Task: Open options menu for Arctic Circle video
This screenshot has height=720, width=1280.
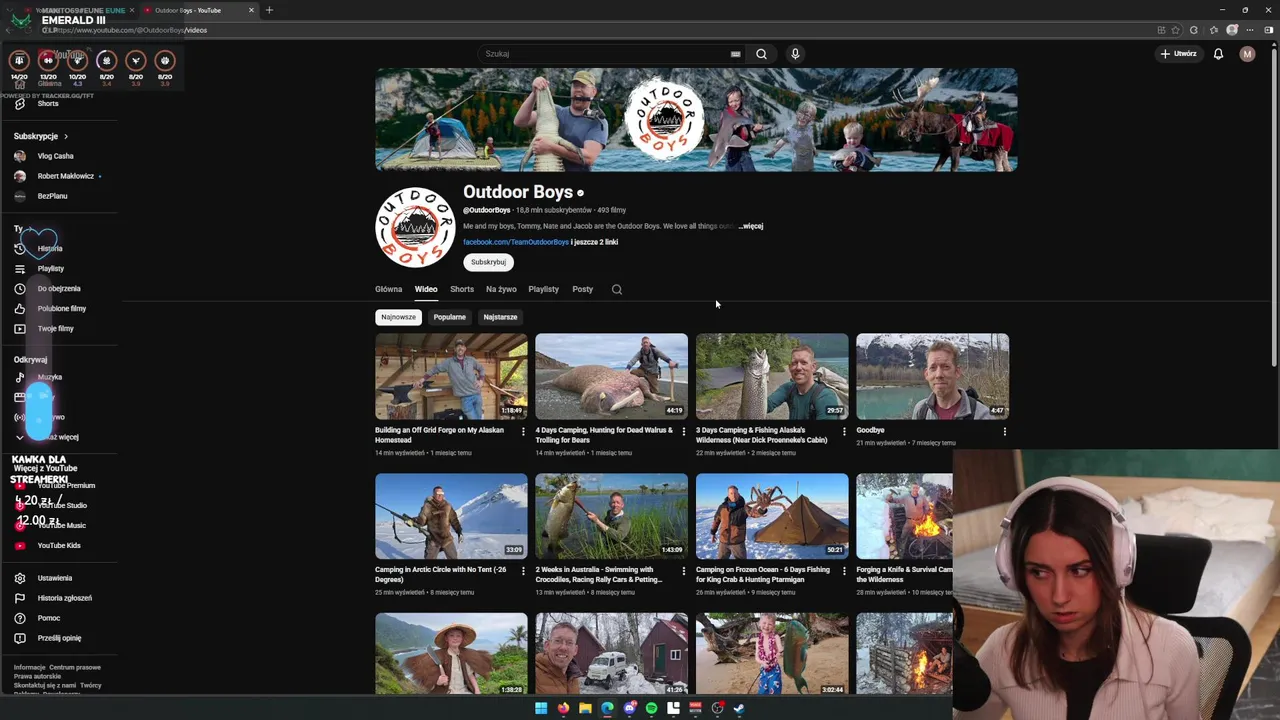Action: pyautogui.click(x=522, y=572)
